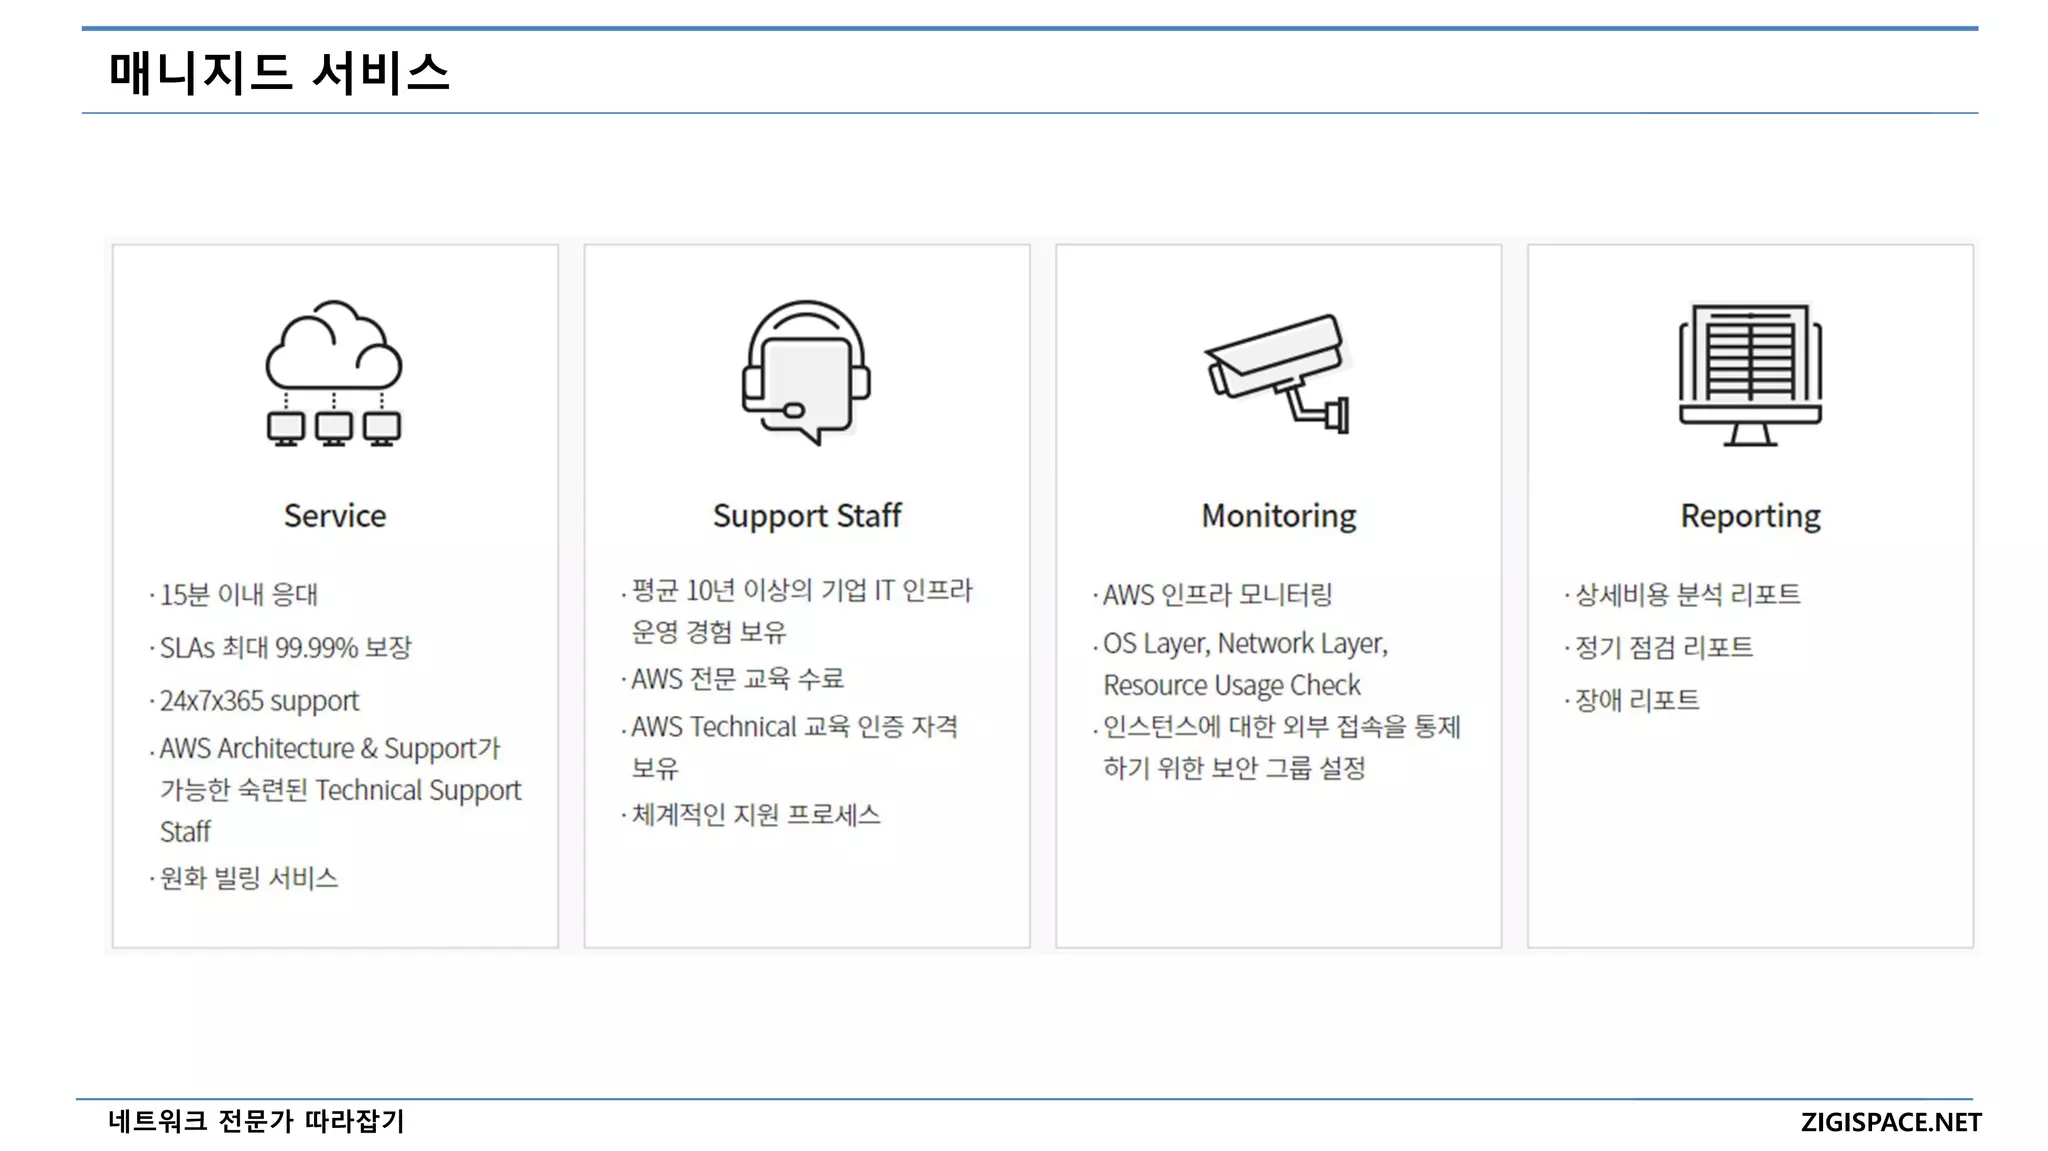Click the headset Support Staff icon
This screenshot has height=1151, width=2048.
pyautogui.click(x=806, y=372)
